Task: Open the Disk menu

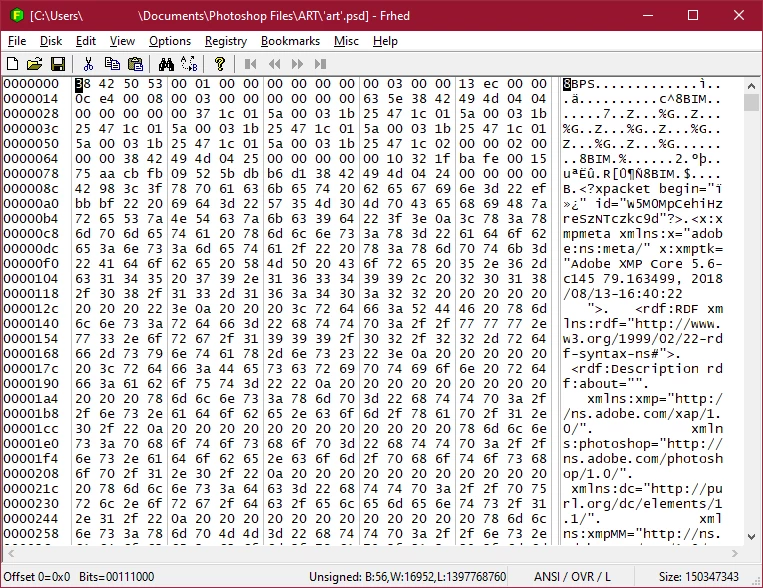Action: point(51,41)
